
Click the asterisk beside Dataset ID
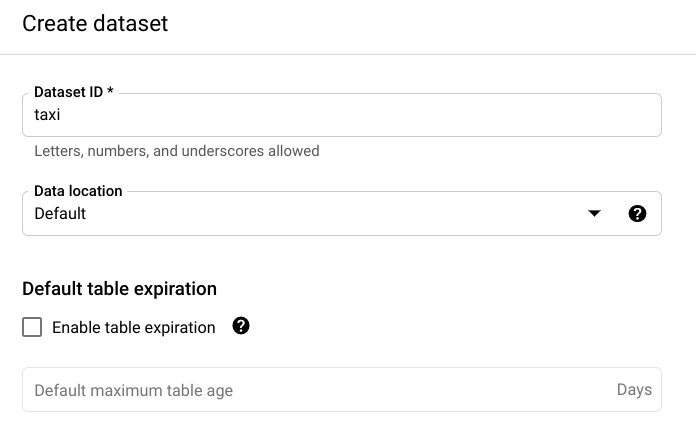pos(110,92)
